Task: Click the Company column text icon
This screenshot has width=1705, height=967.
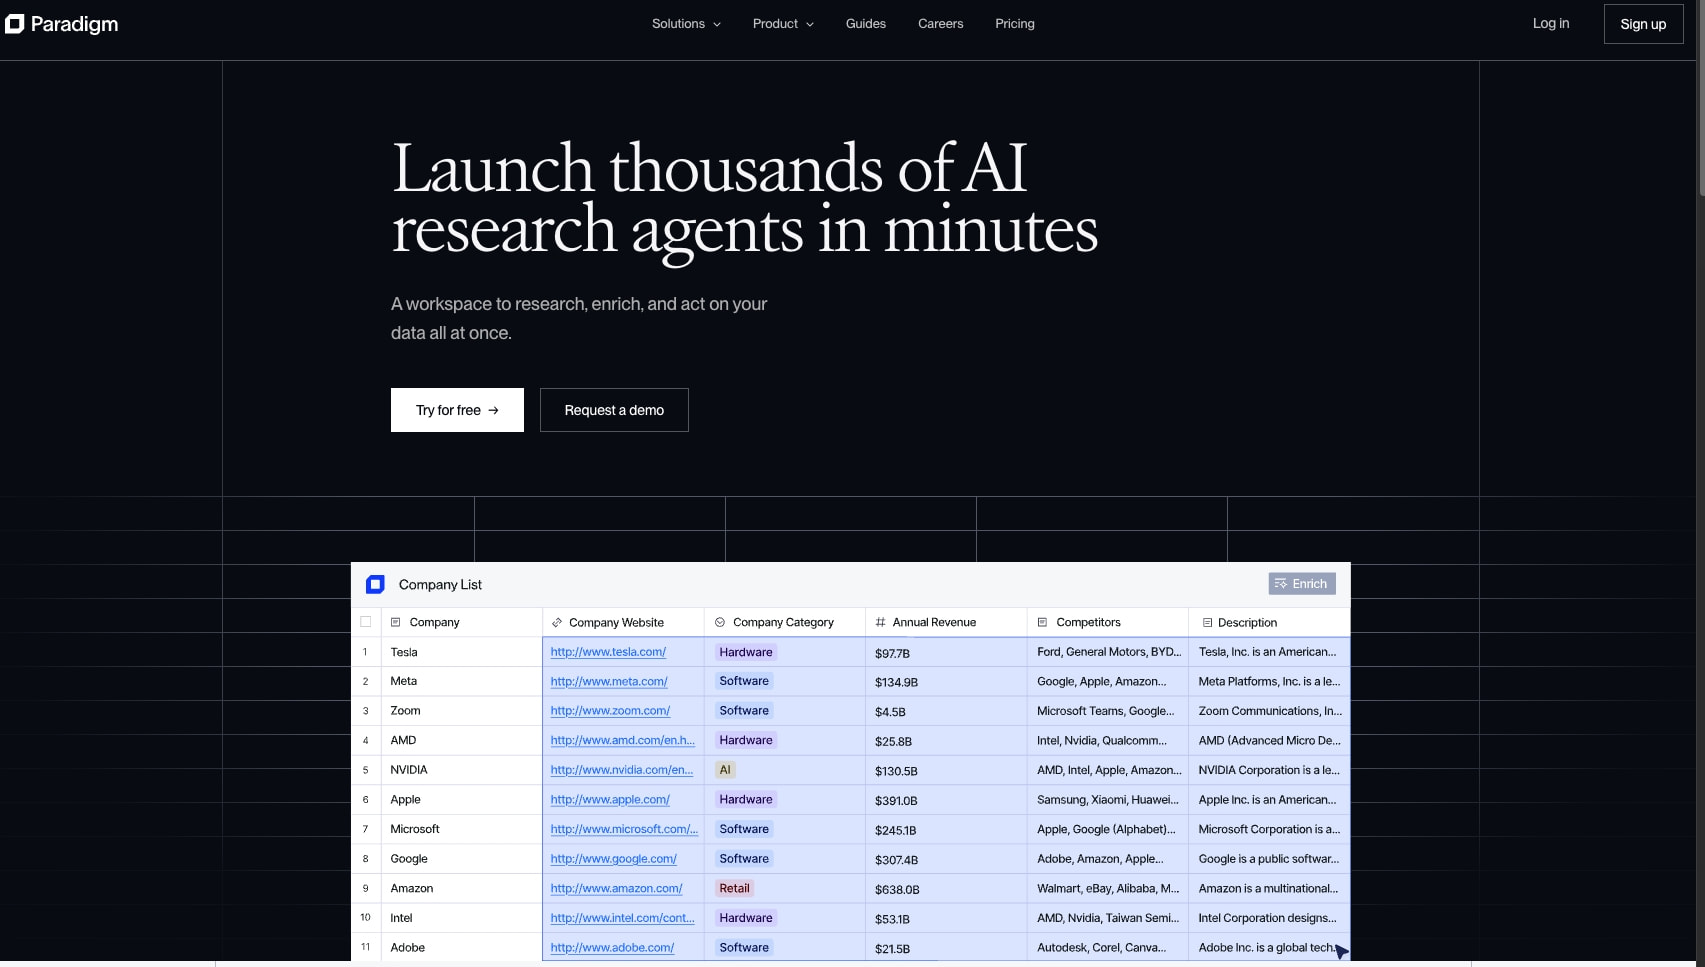Action: click(395, 622)
